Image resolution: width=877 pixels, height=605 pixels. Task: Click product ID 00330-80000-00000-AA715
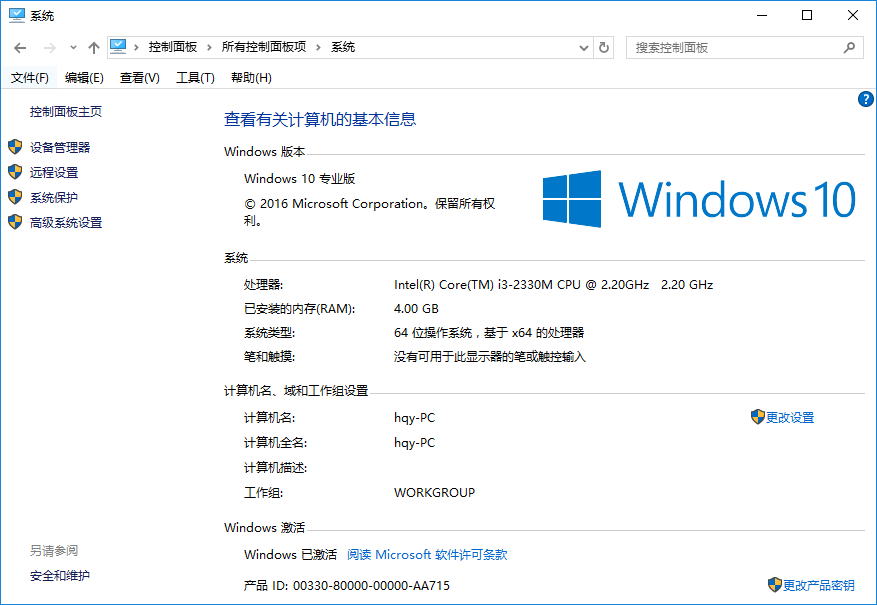(371, 586)
